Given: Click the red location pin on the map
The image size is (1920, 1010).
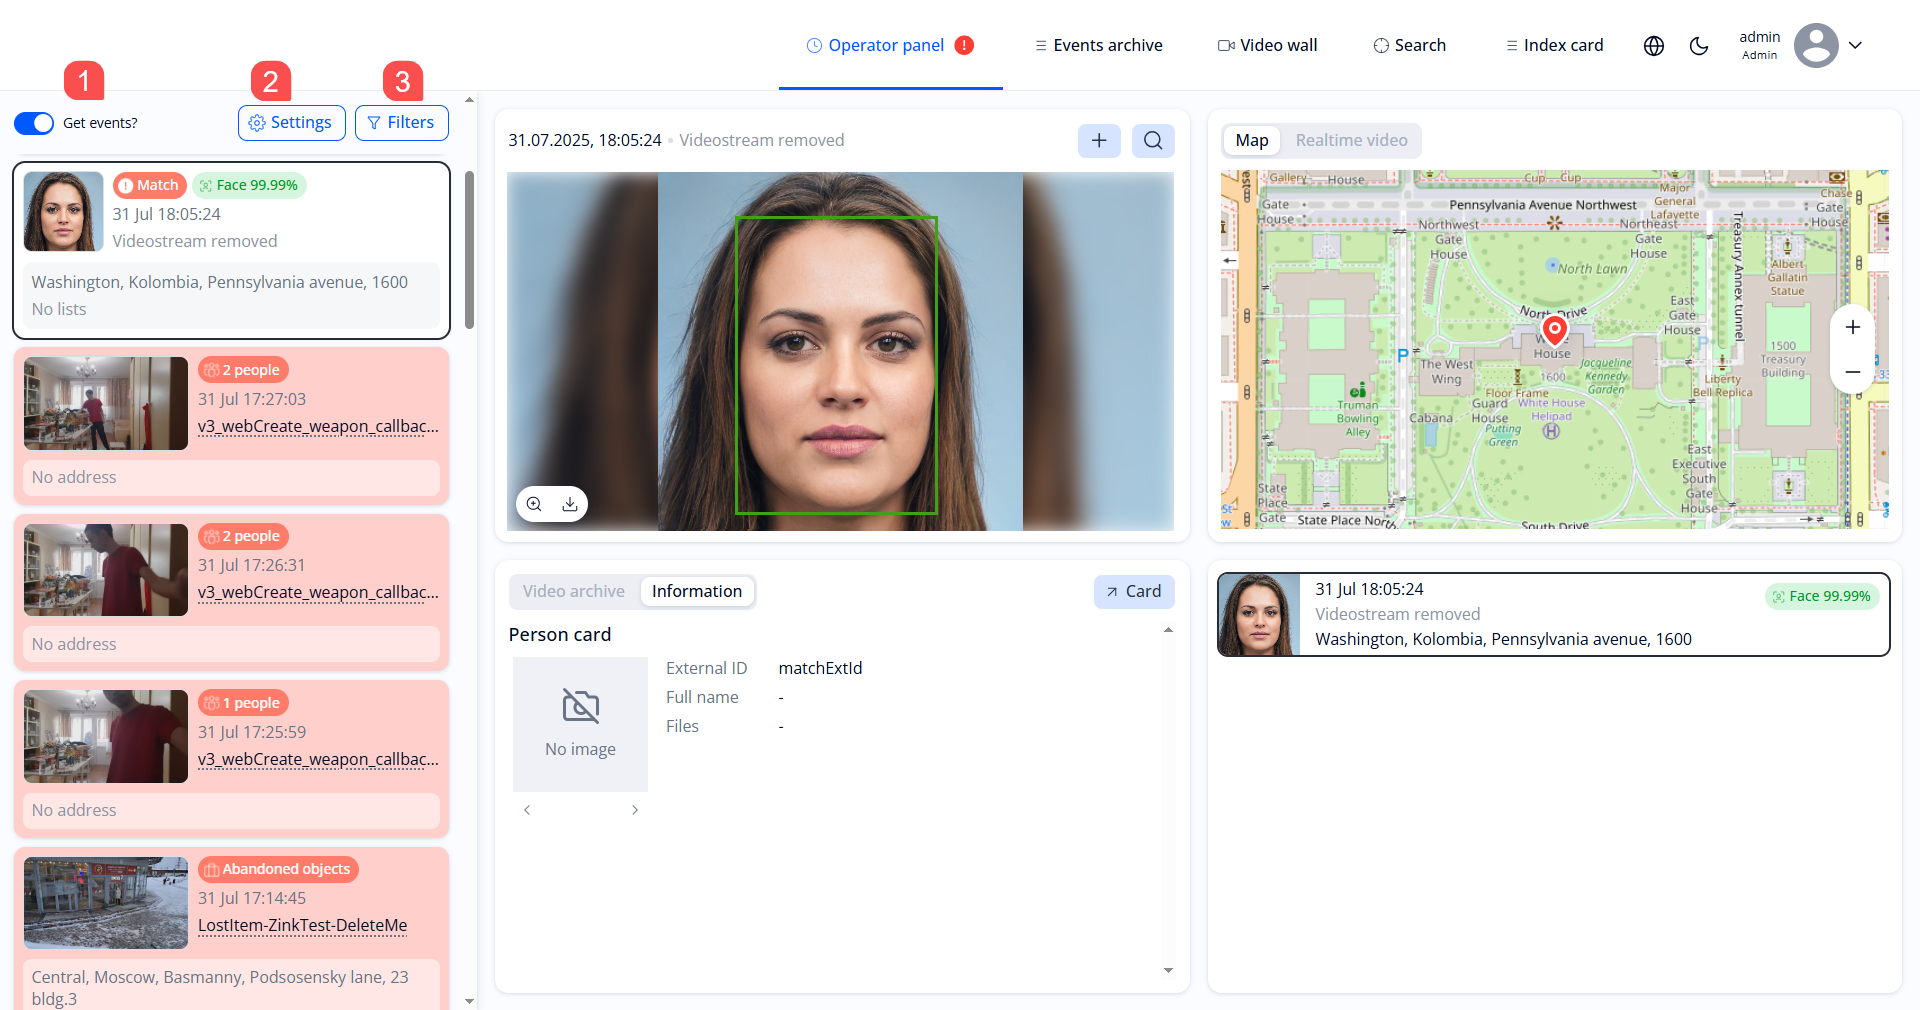Looking at the screenshot, I should tap(1554, 330).
